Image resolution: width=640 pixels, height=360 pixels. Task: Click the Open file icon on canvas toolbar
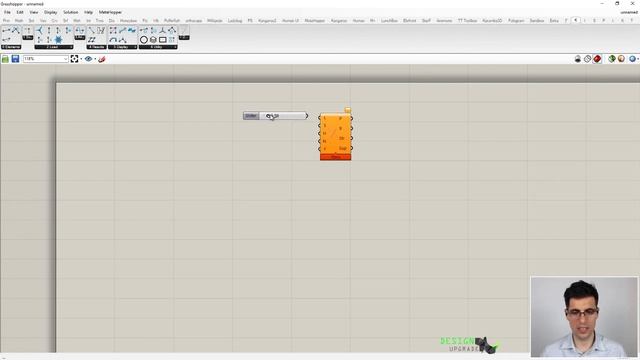[x=5, y=59]
